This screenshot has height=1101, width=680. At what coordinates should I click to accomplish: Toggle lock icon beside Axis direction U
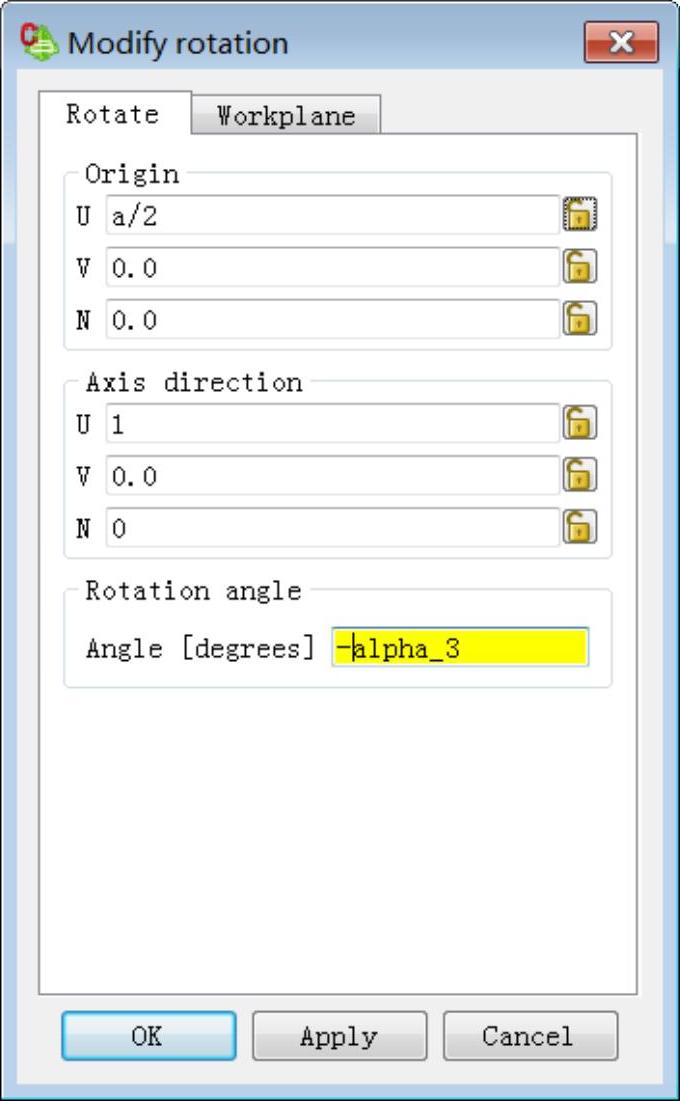point(580,423)
